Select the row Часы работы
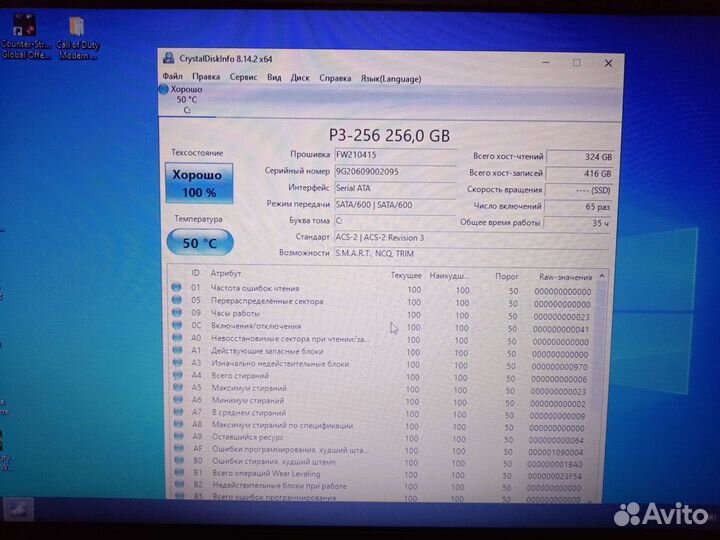Screen dimensions: 720x540 click(382, 315)
